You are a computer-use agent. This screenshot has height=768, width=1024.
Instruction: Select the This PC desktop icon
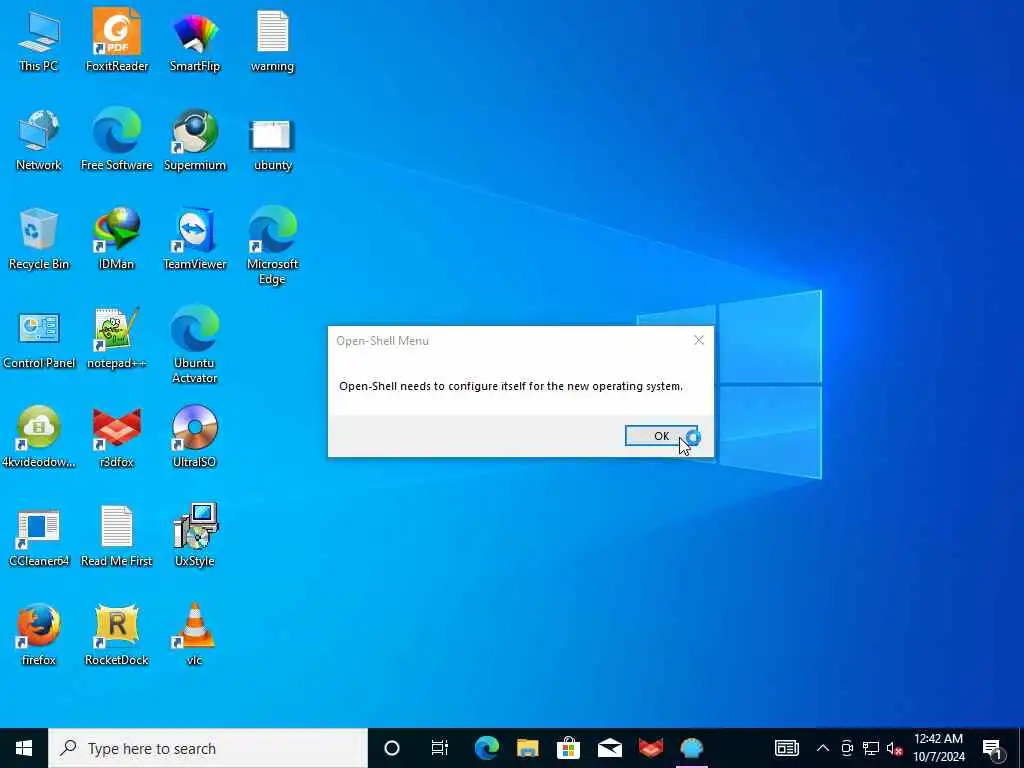click(39, 40)
